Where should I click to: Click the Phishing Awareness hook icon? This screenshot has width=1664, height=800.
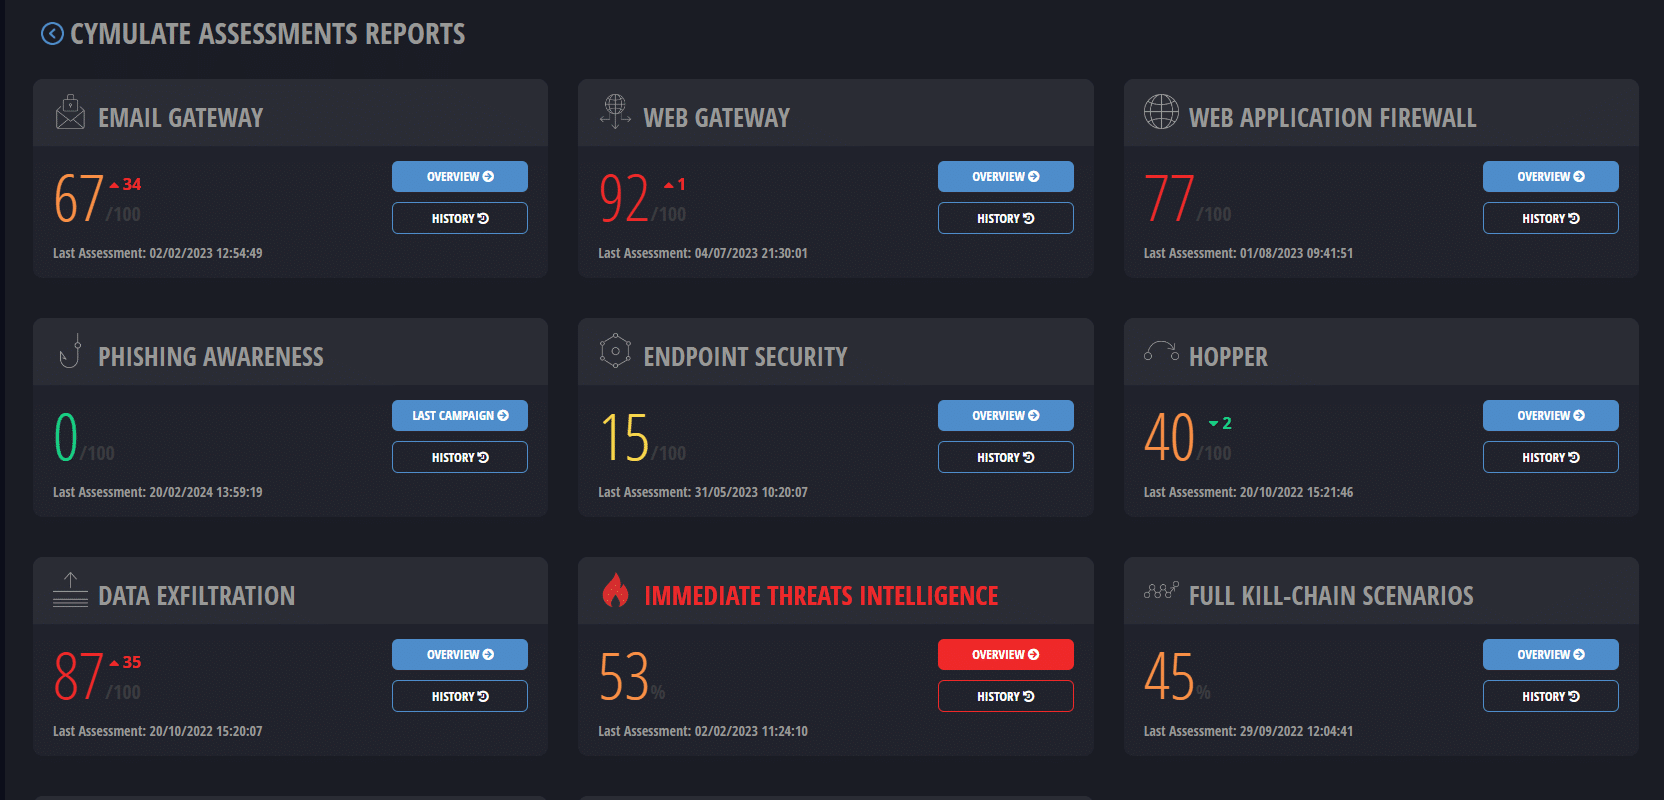pos(70,351)
